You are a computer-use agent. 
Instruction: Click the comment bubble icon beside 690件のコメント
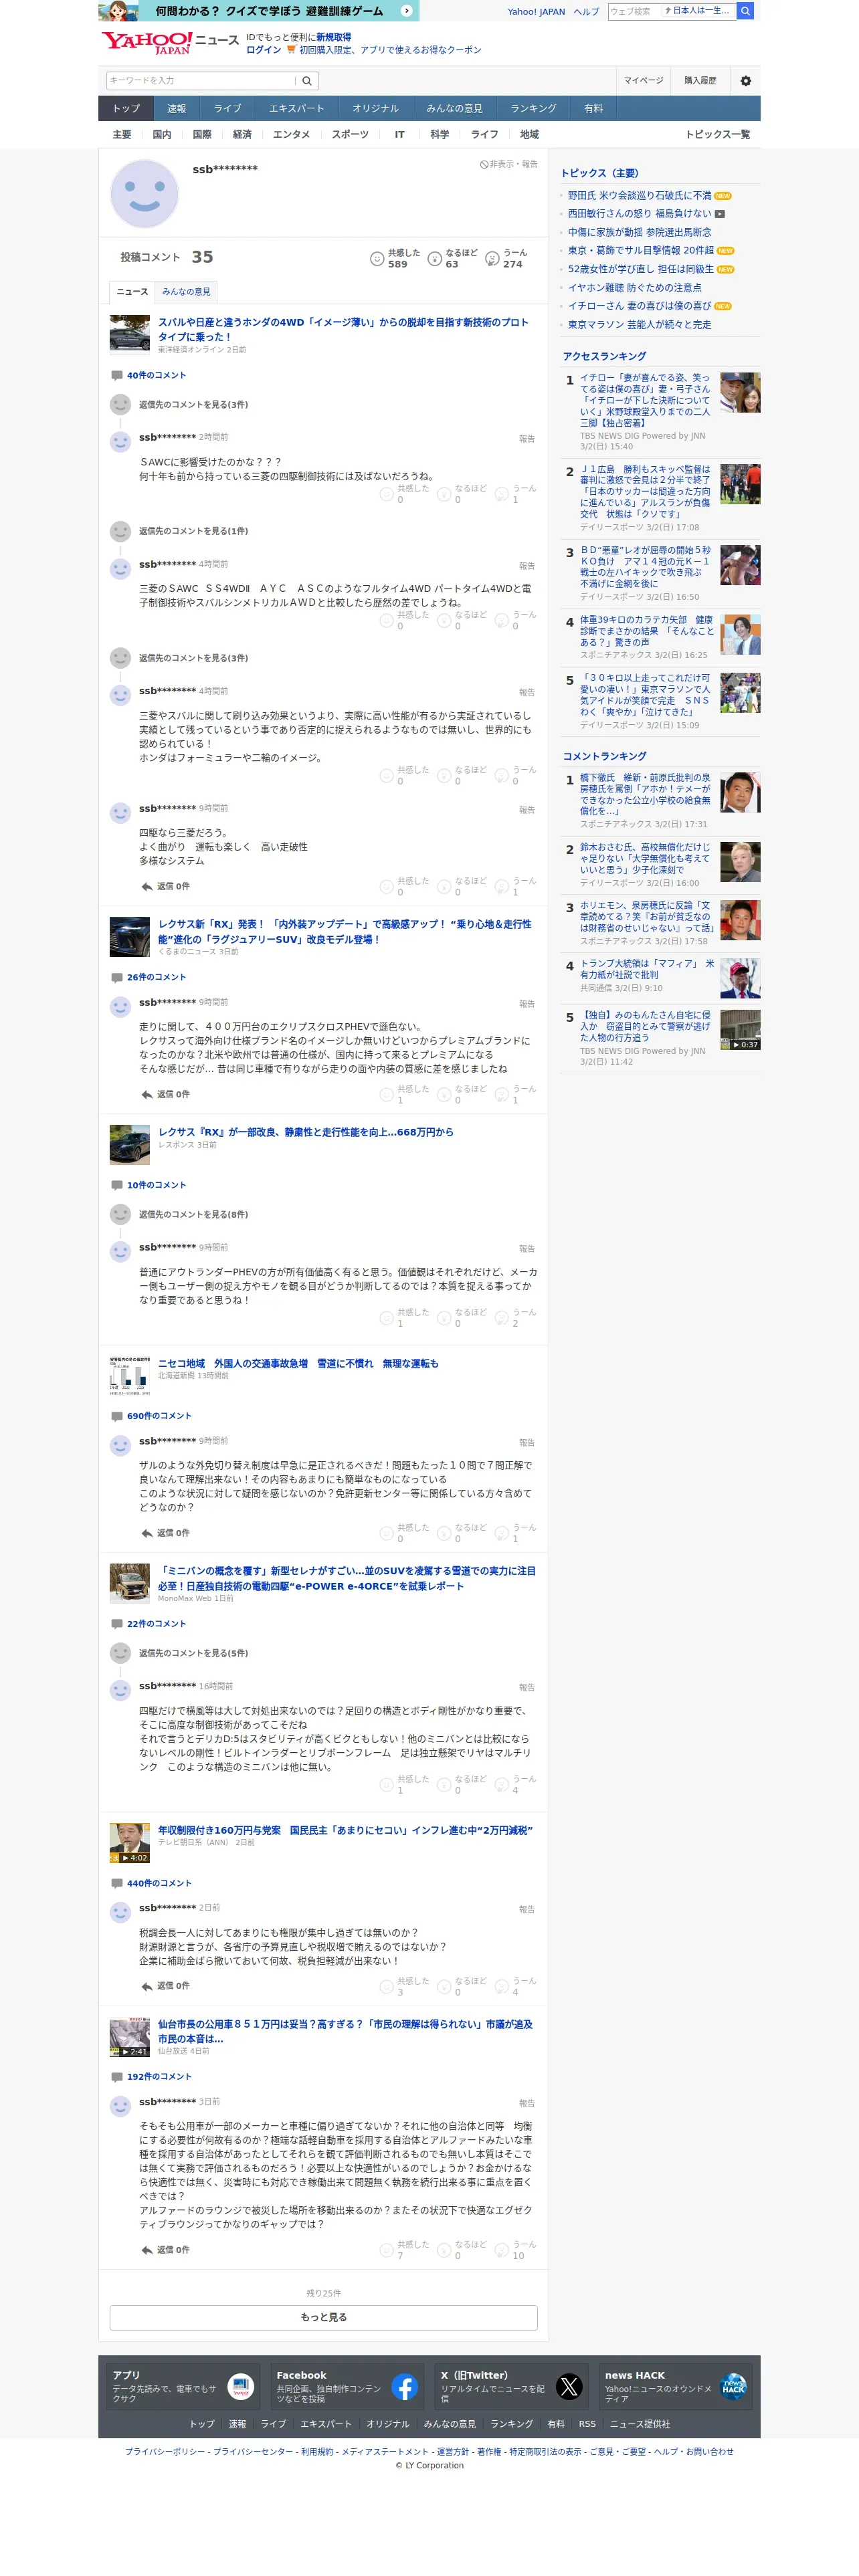117,1416
